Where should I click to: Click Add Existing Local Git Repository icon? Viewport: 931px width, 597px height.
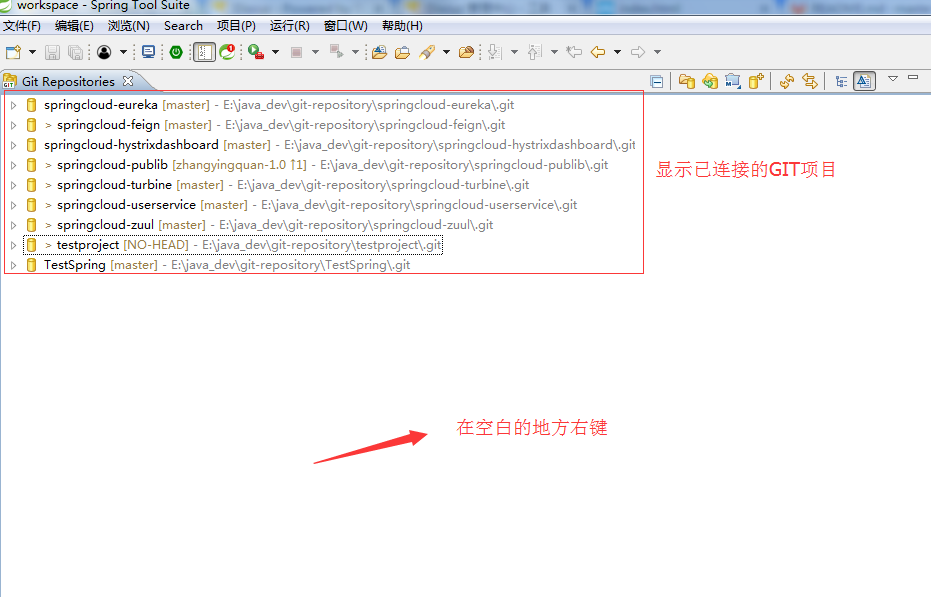pyautogui.click(x=687, y=81)
